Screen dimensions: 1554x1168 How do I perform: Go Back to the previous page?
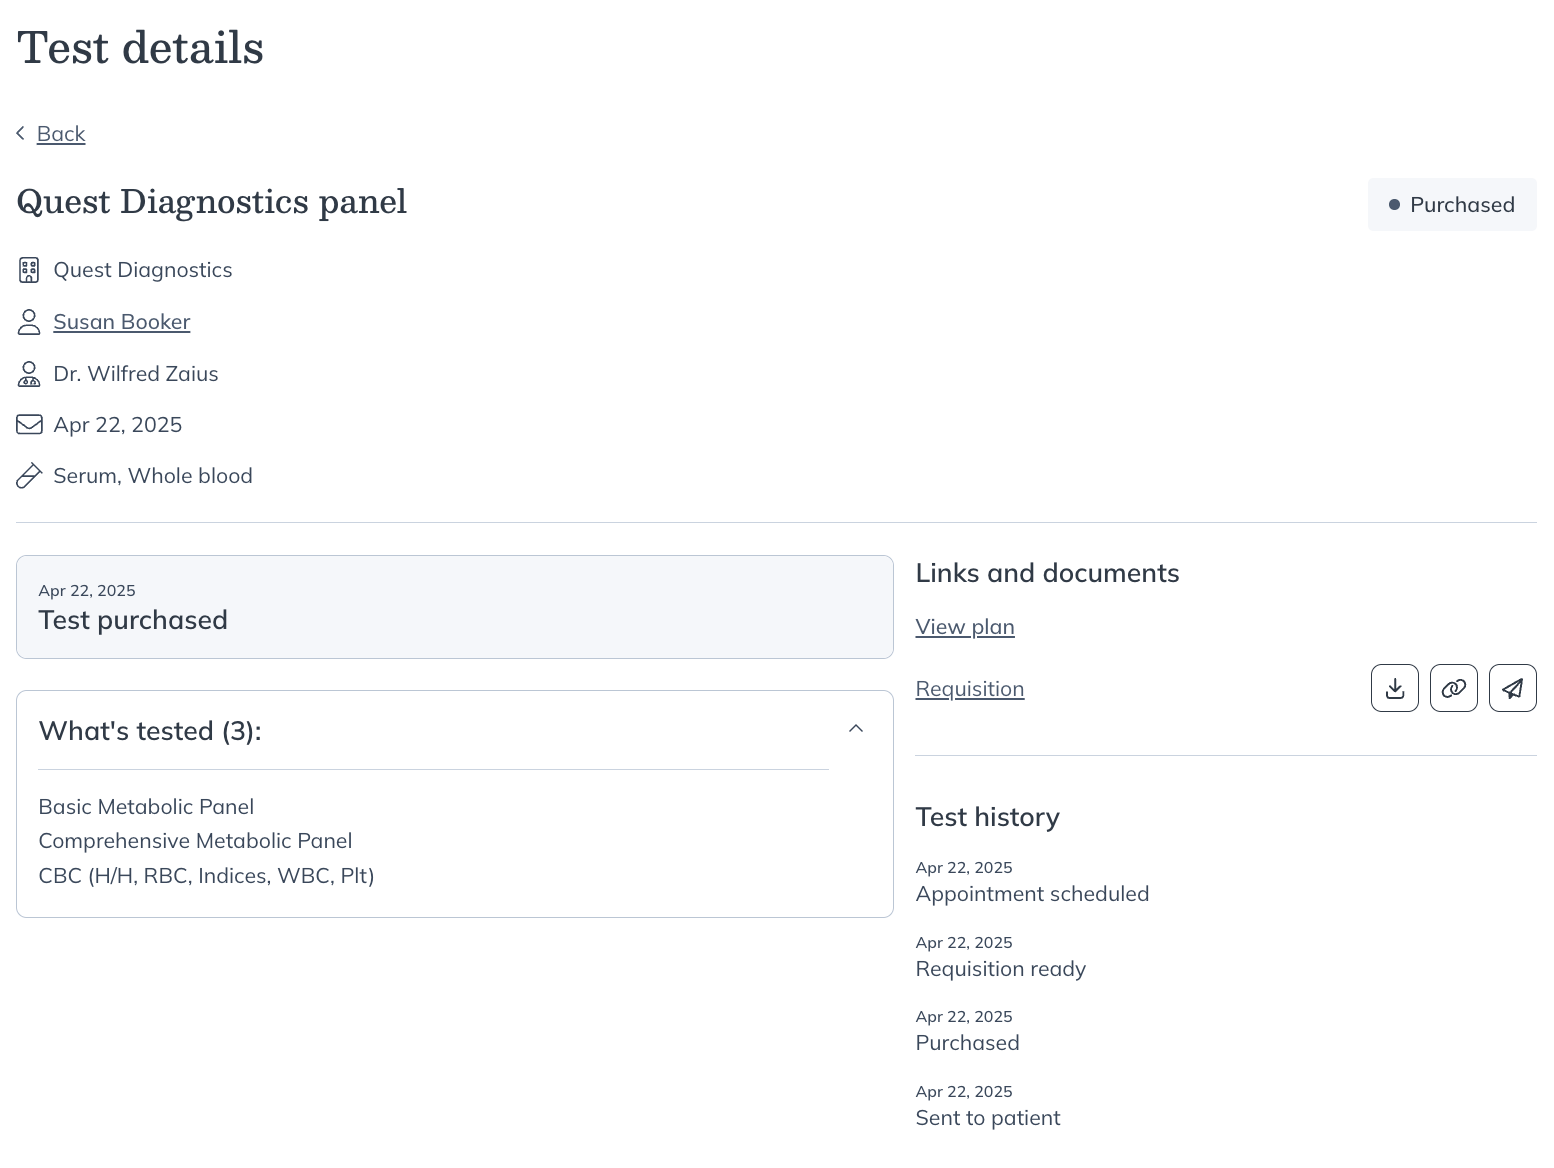61,133
